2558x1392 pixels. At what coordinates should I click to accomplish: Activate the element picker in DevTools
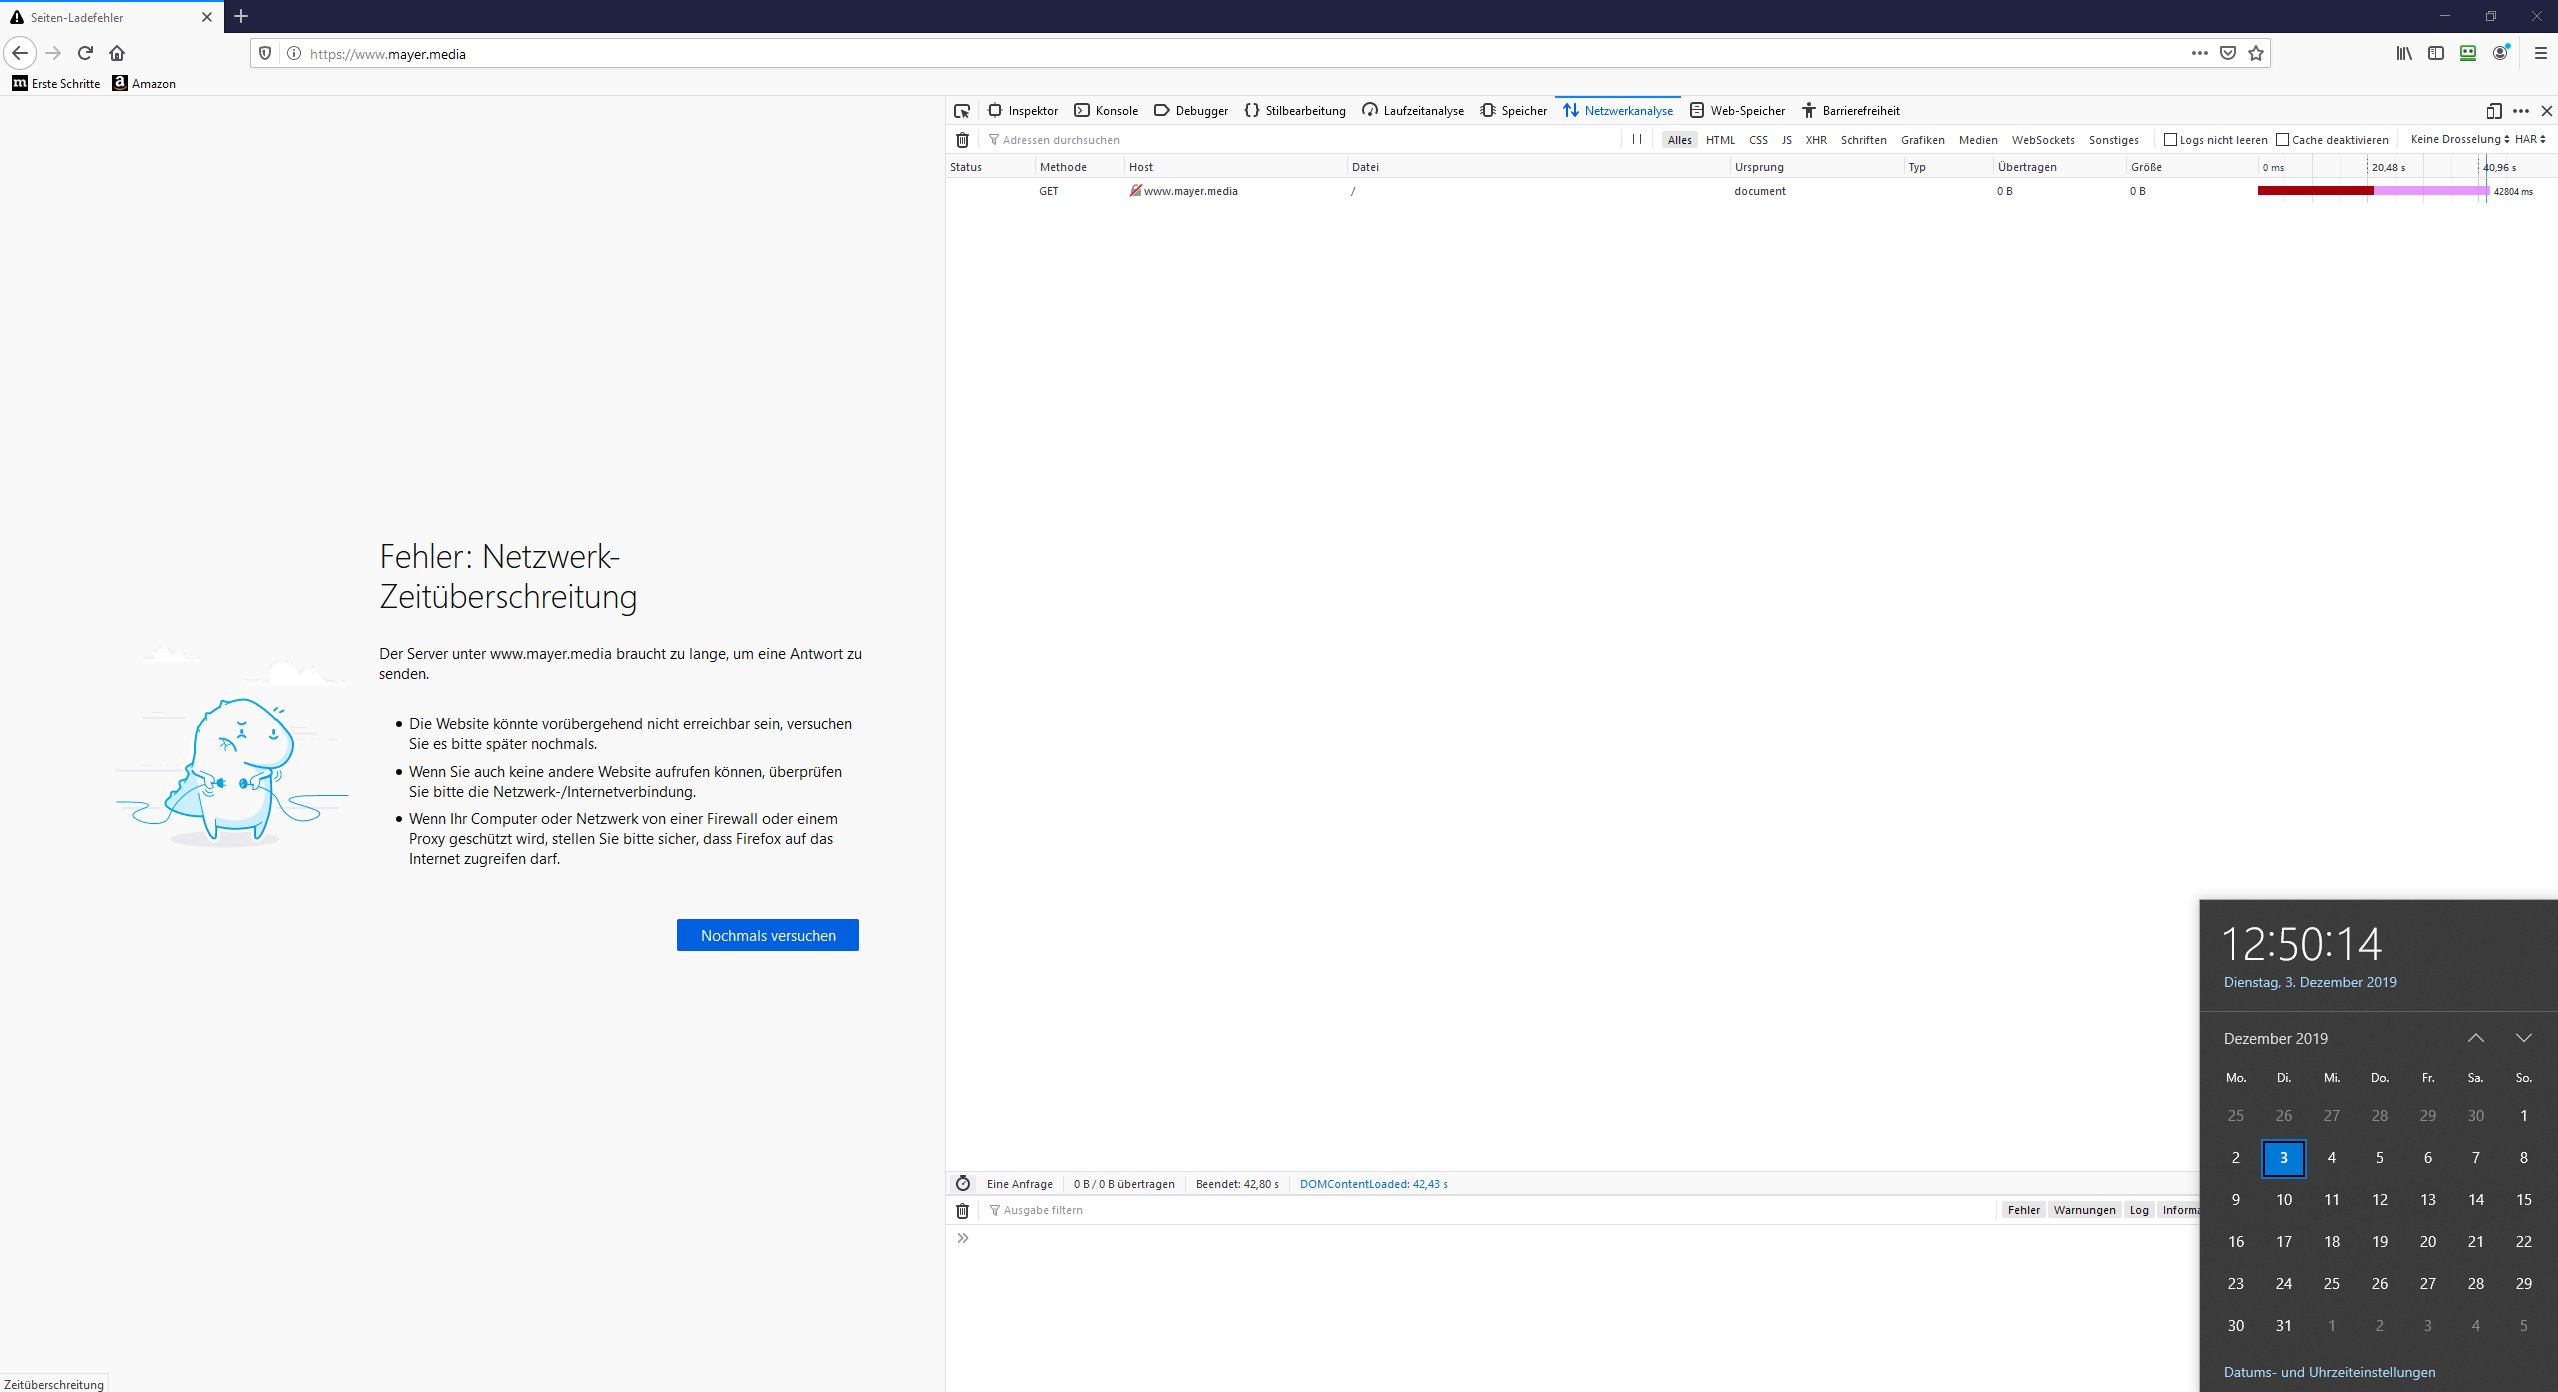tap(962, 111)
